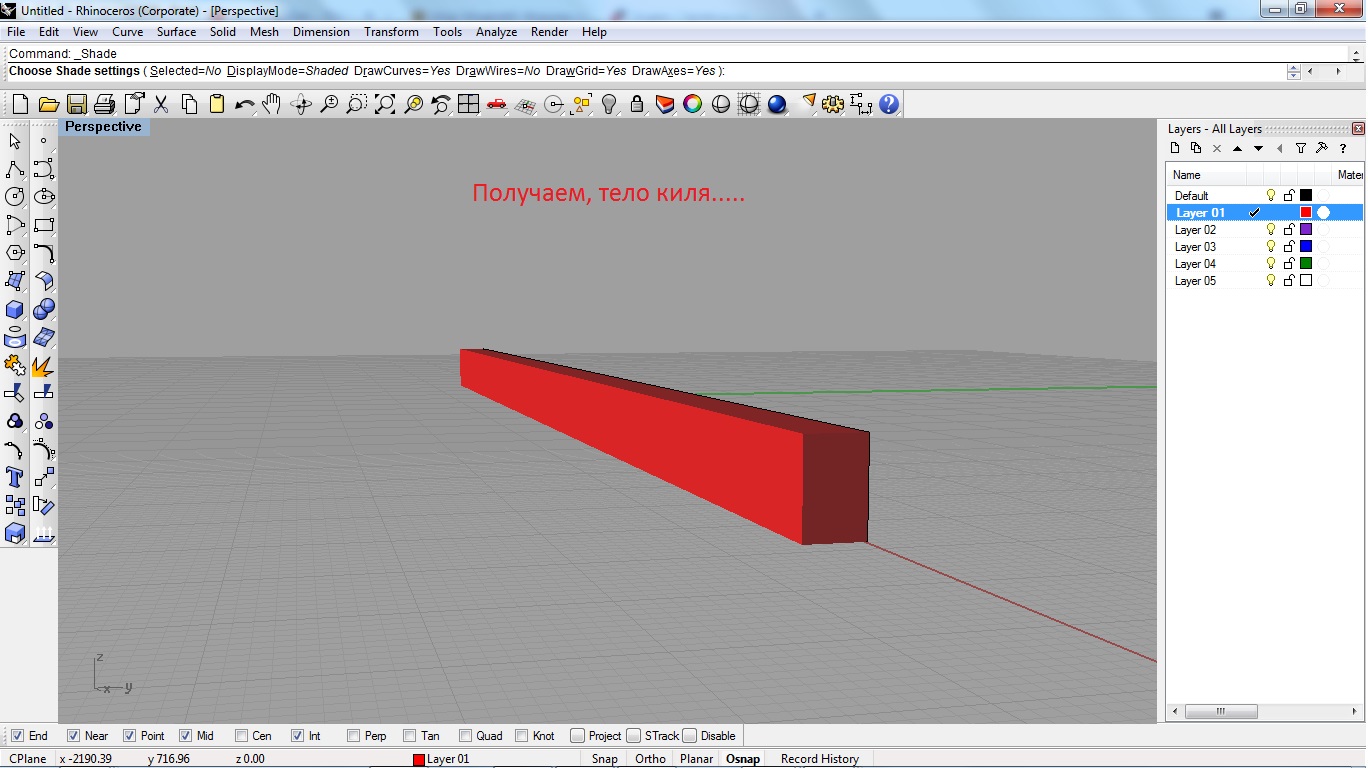Select the Circle tool in left toolbar
The height and width of the screenshot is (768, 1368).
[x=15, y=197]
